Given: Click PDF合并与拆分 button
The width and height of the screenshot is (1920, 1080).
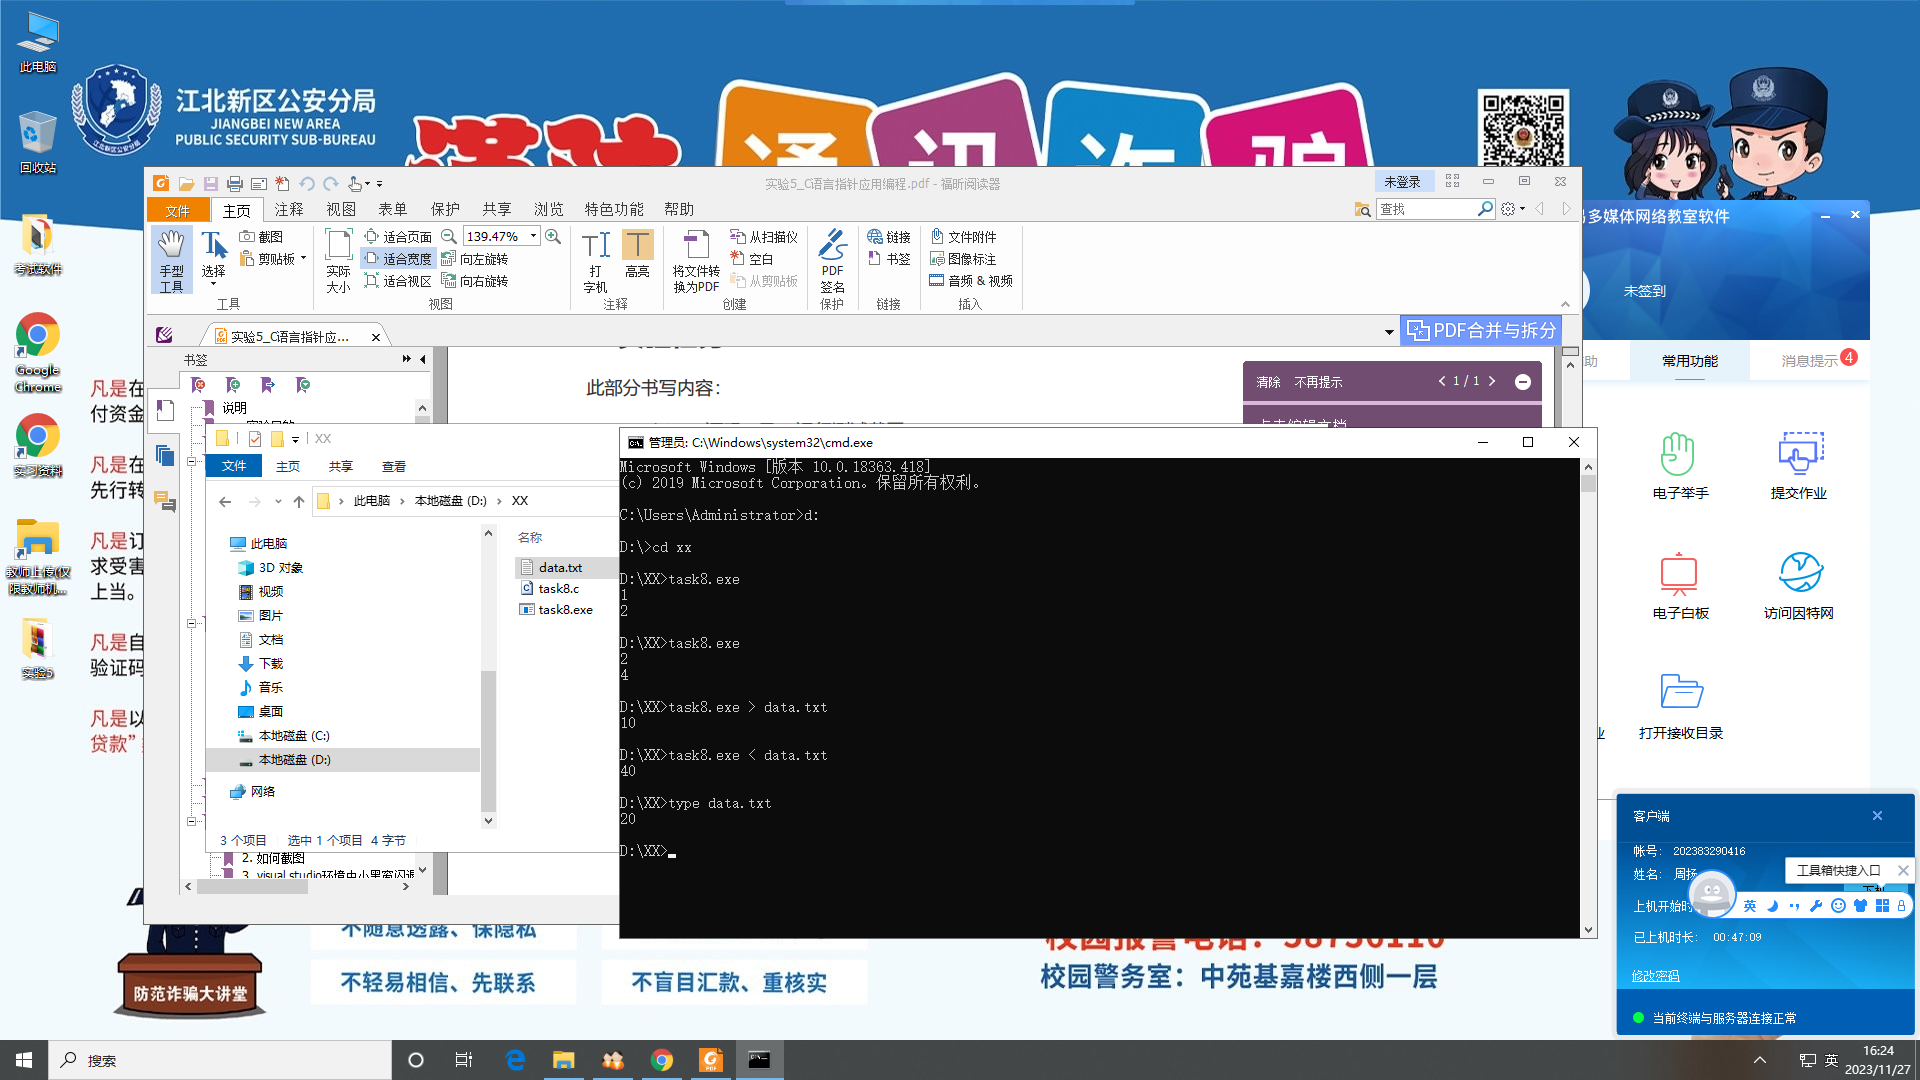Looking at the screenshot, I should coord(1481,331).
